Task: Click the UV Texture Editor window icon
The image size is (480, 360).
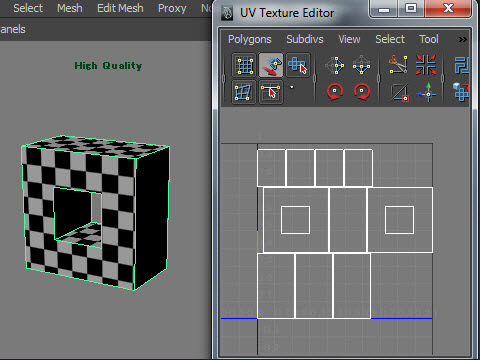Action: (228, 13)
